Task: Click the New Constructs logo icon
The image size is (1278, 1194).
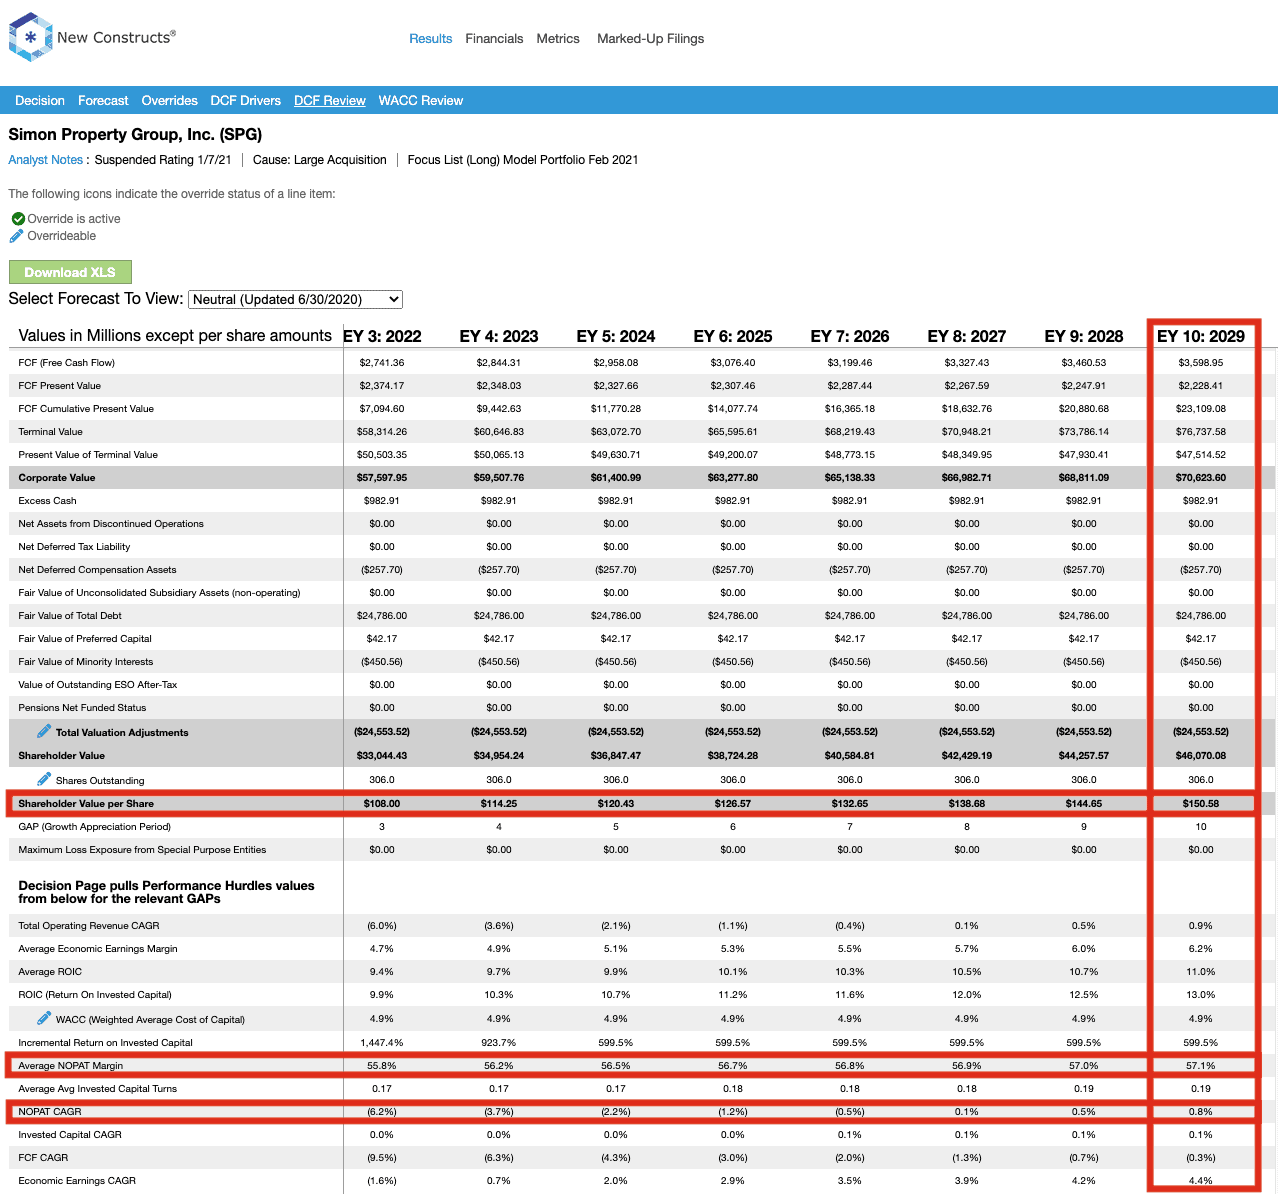Action: coord(30,38)
